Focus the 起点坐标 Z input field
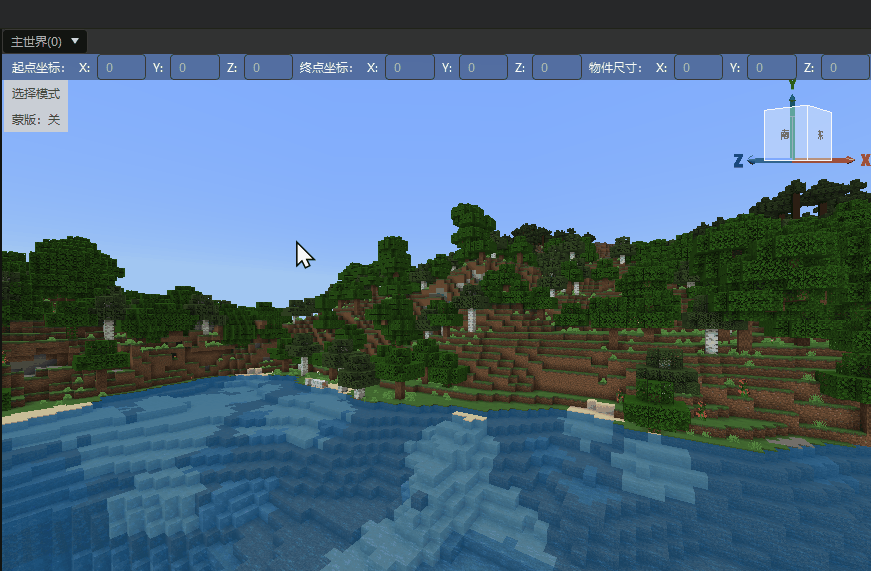 (x=268, y=68)
